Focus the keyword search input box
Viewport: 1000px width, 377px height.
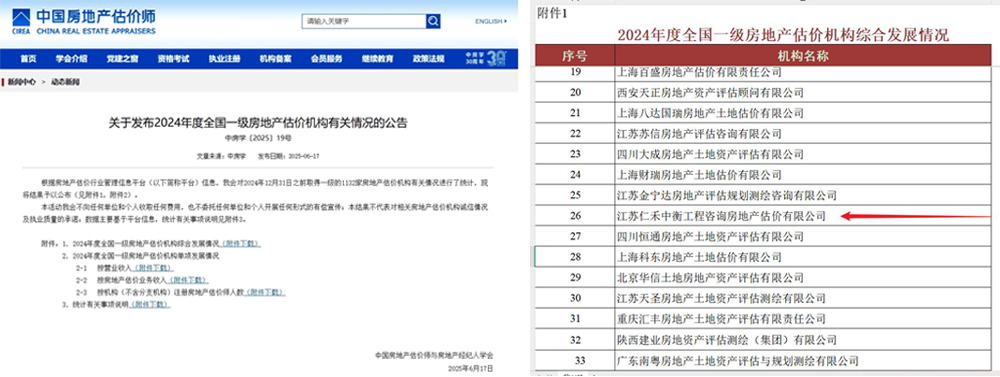click(x=364, y=22)
